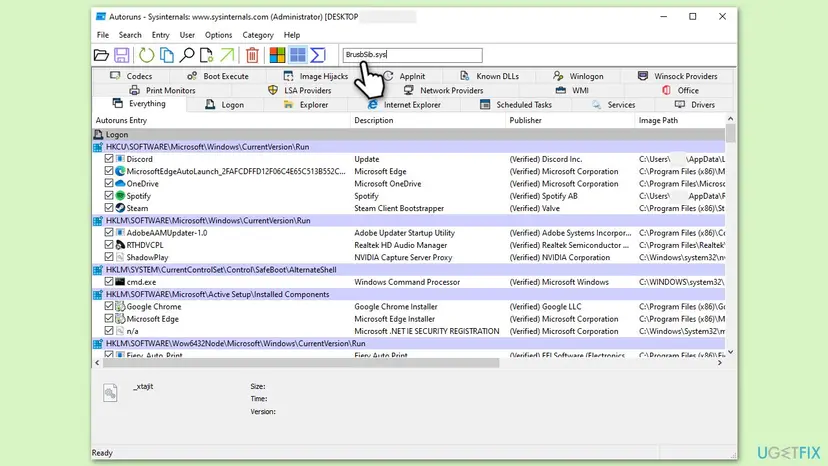
Task: Click the Jump to Entry arrow icon
Action: click(x=227, y=55)
